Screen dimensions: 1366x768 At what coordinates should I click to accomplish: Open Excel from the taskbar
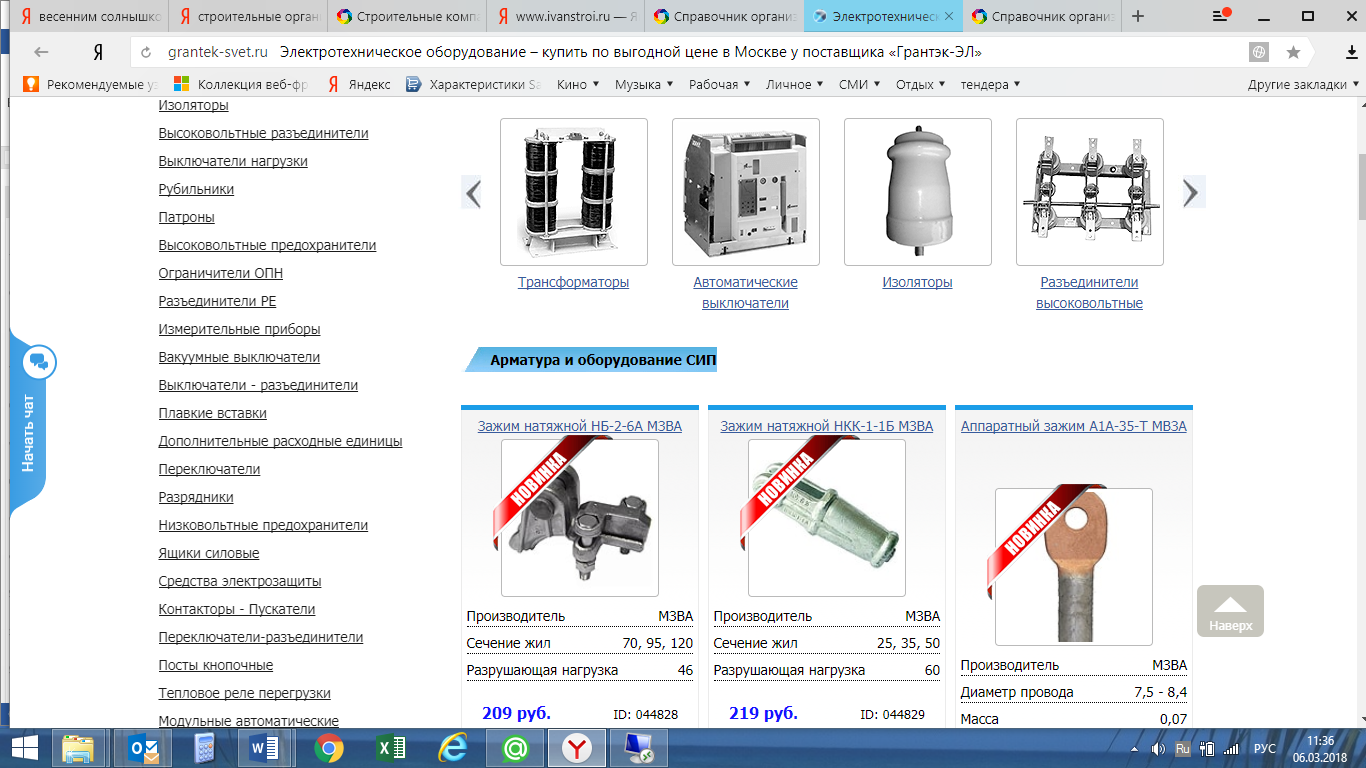tap(390, 747)
